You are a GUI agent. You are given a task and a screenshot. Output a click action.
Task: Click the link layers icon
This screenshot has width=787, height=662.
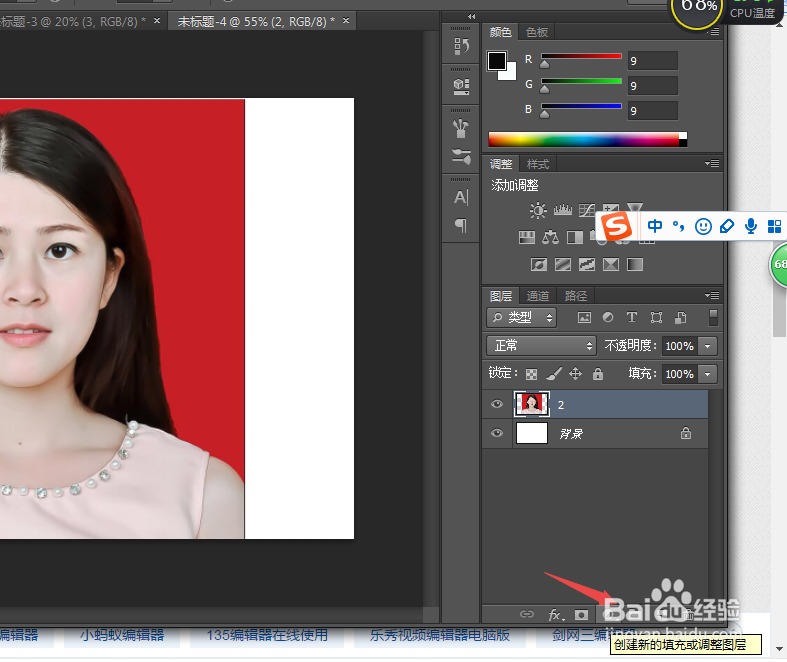527,614
